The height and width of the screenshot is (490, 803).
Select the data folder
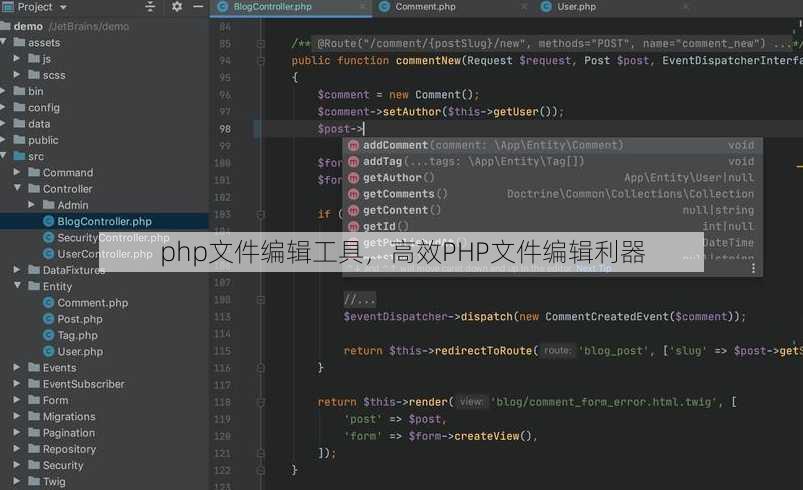pyautogui.click(x=39, y=124)
